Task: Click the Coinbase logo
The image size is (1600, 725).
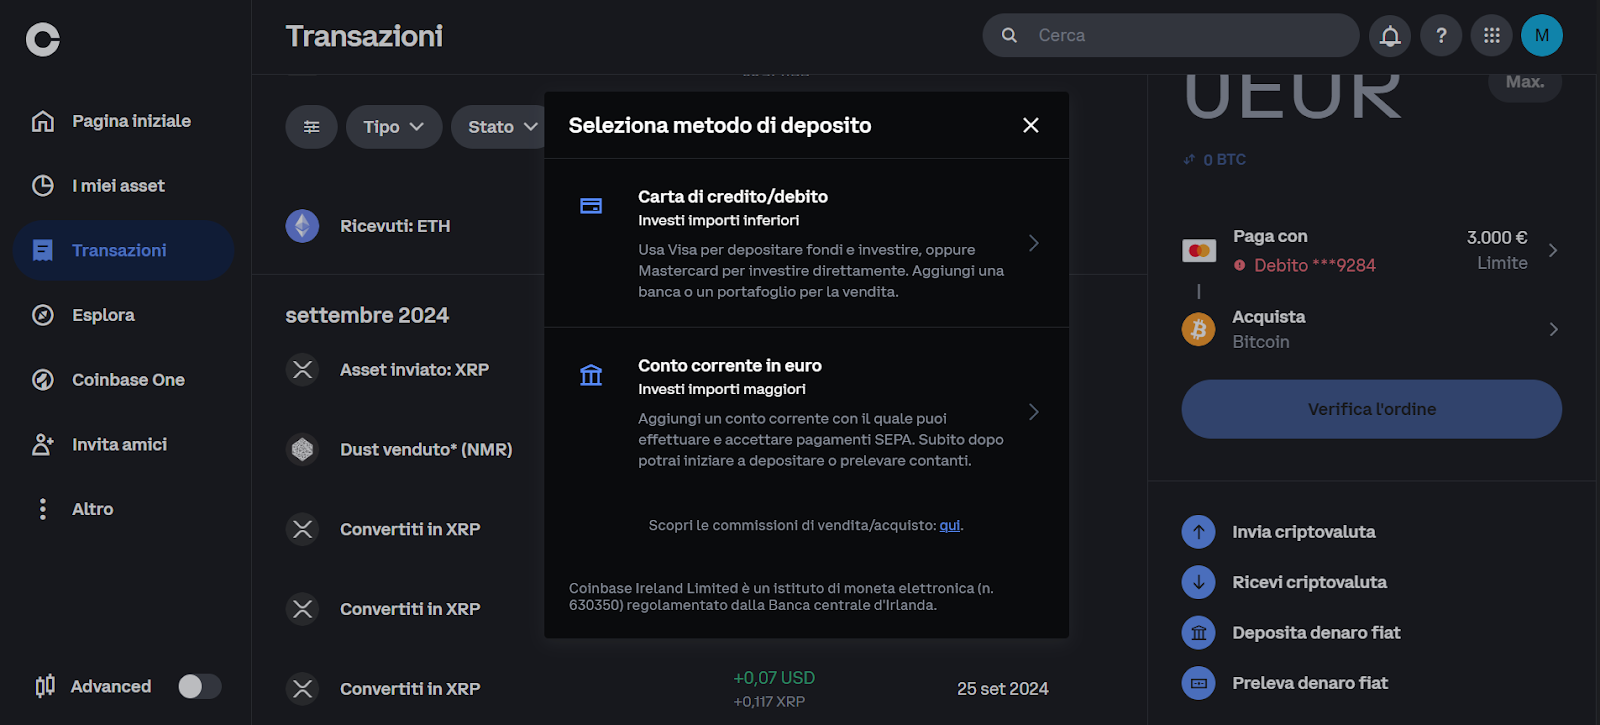Action: pos(43,39)
